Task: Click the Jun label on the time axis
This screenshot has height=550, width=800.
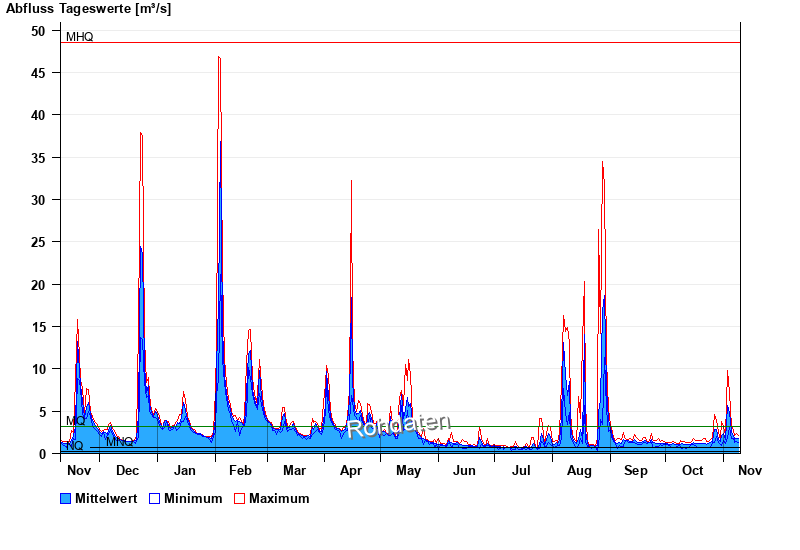Action: [465, 470]
